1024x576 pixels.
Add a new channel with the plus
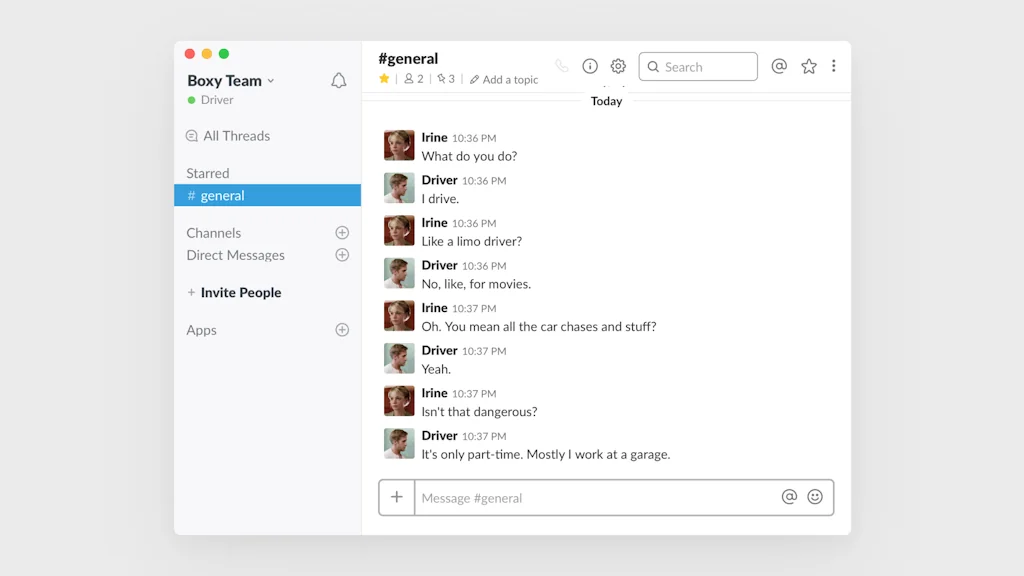point(342,232)
